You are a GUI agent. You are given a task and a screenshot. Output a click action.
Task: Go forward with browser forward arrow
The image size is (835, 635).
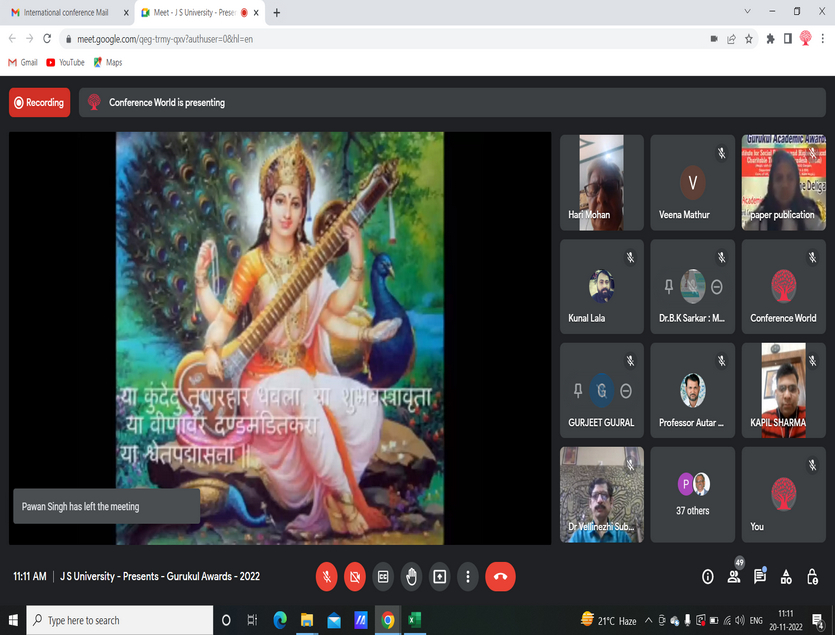click(29, 38)
